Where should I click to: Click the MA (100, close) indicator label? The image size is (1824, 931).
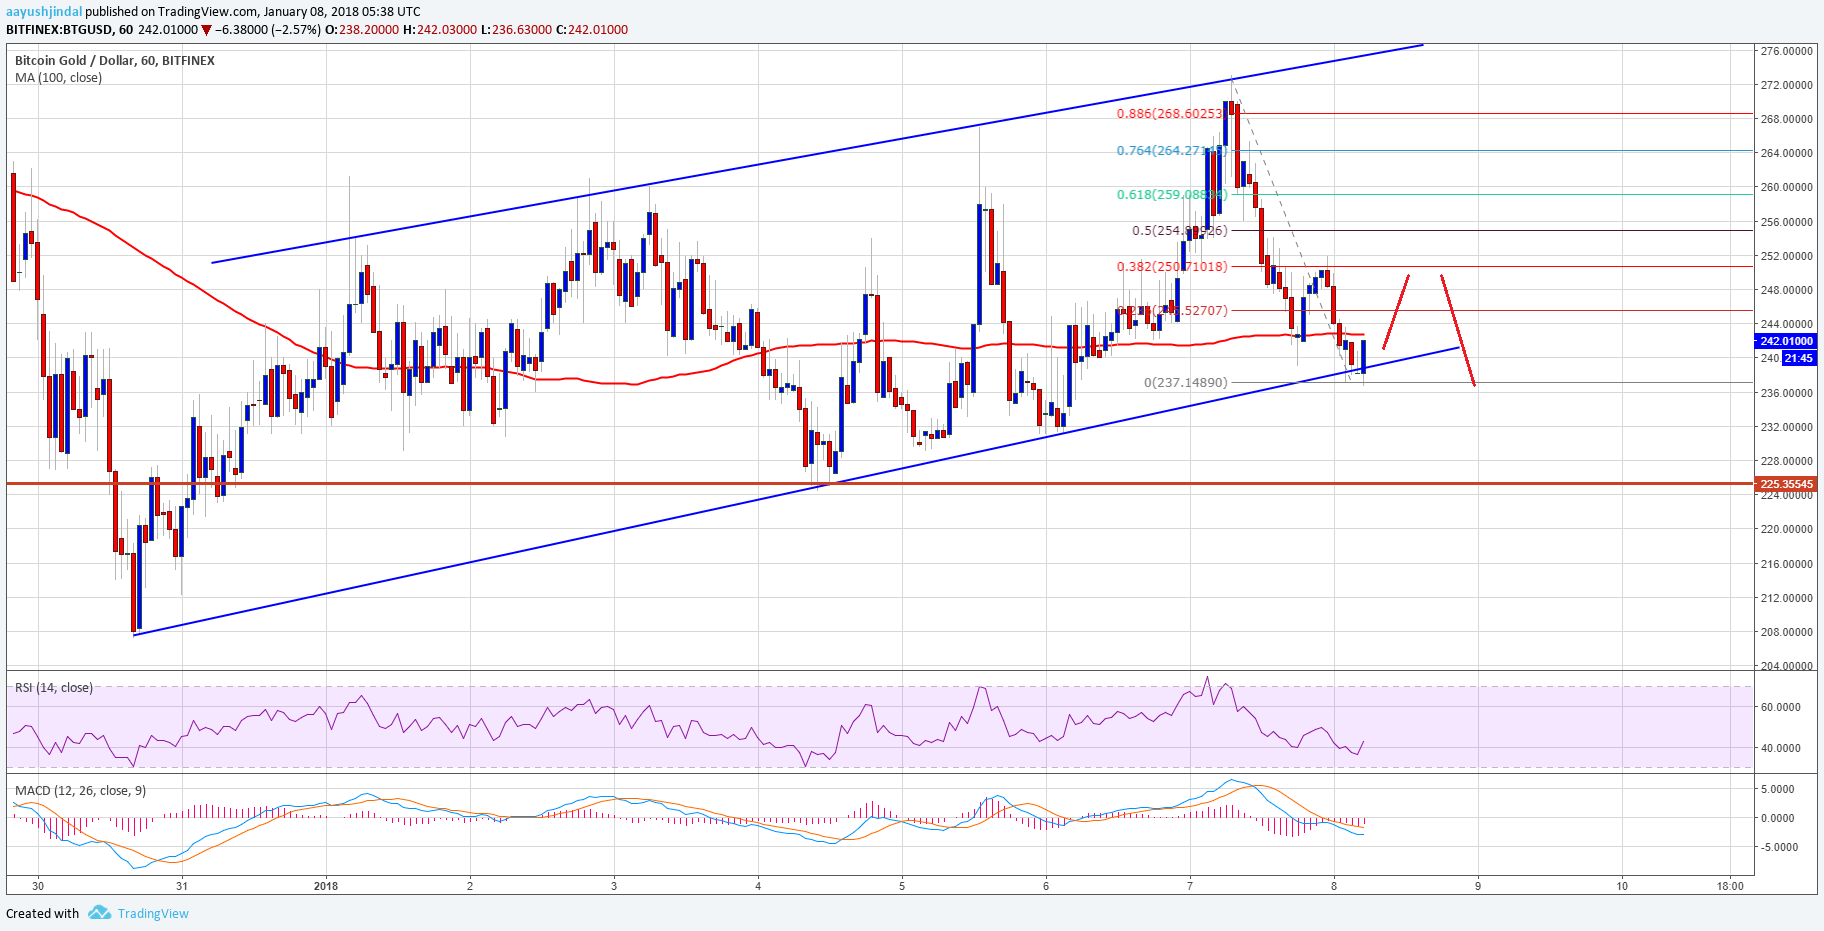58,78
